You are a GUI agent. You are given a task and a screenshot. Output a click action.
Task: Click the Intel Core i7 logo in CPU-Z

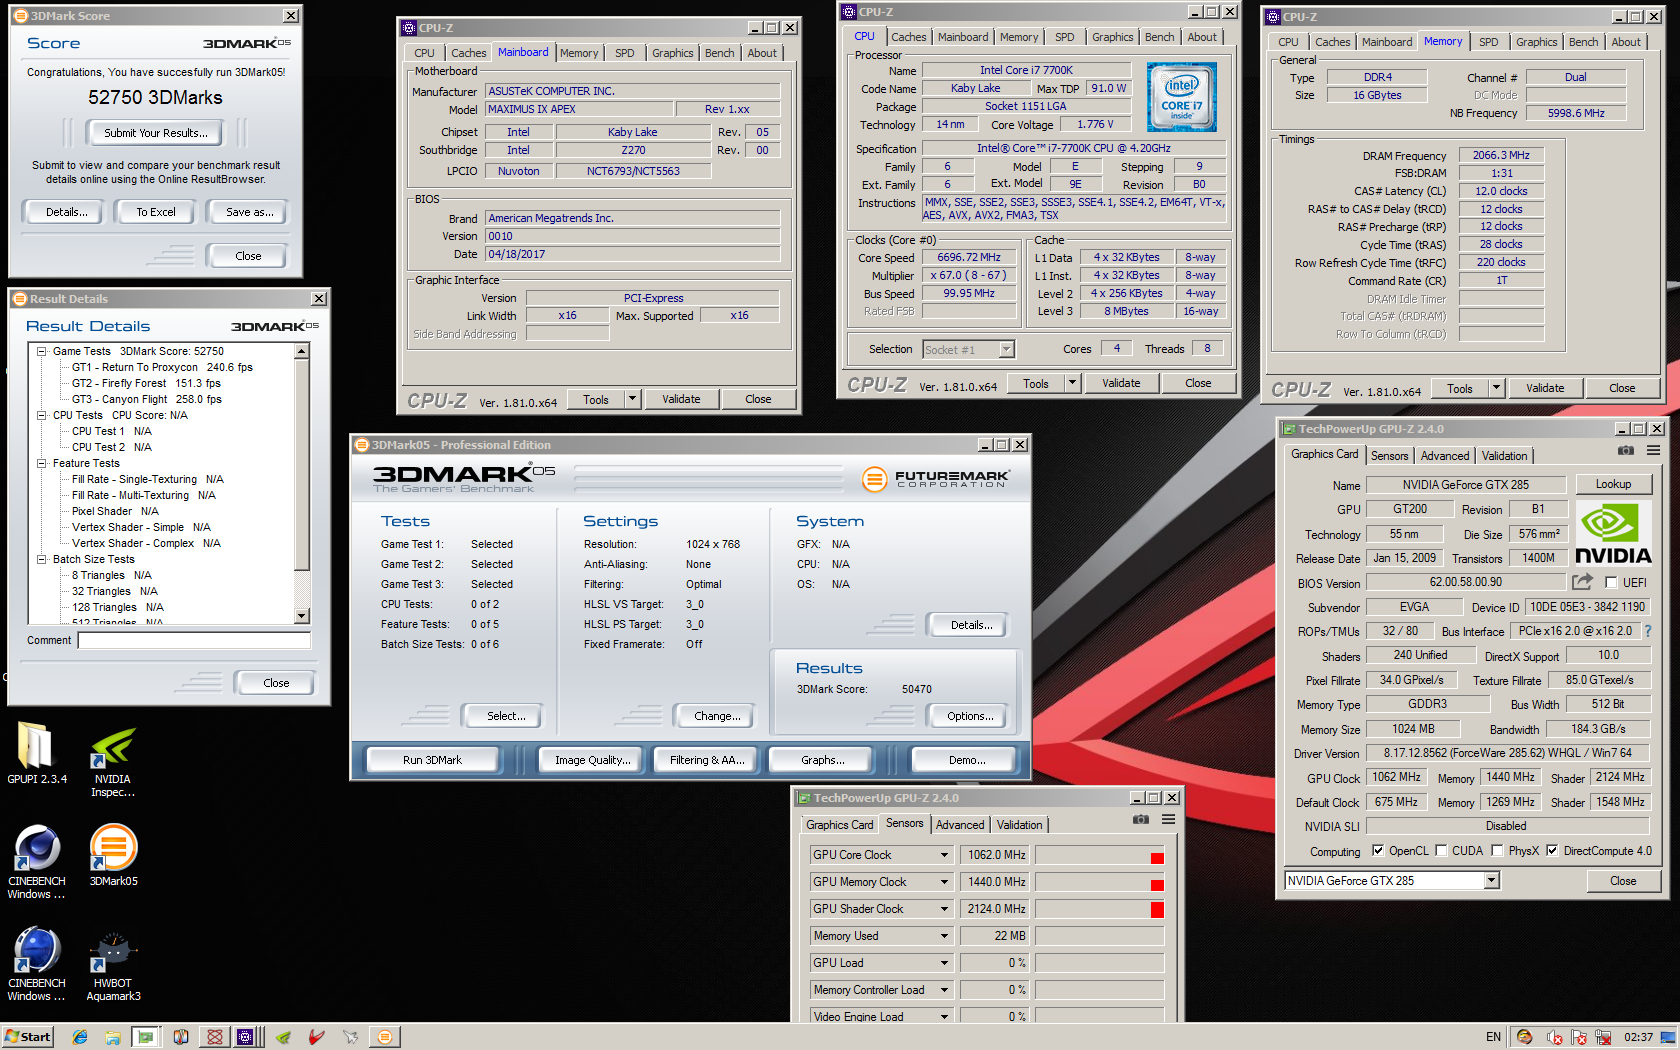1182,97
